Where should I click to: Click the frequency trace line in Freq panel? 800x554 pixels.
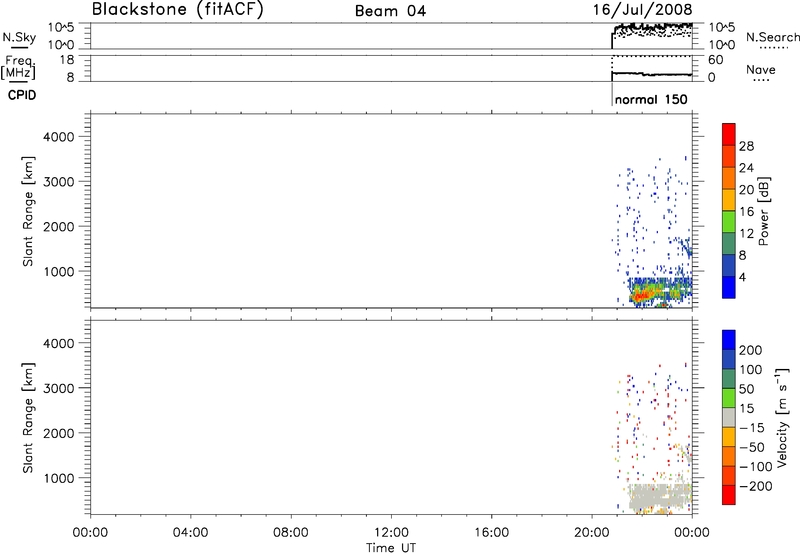[x=652, y=74]
